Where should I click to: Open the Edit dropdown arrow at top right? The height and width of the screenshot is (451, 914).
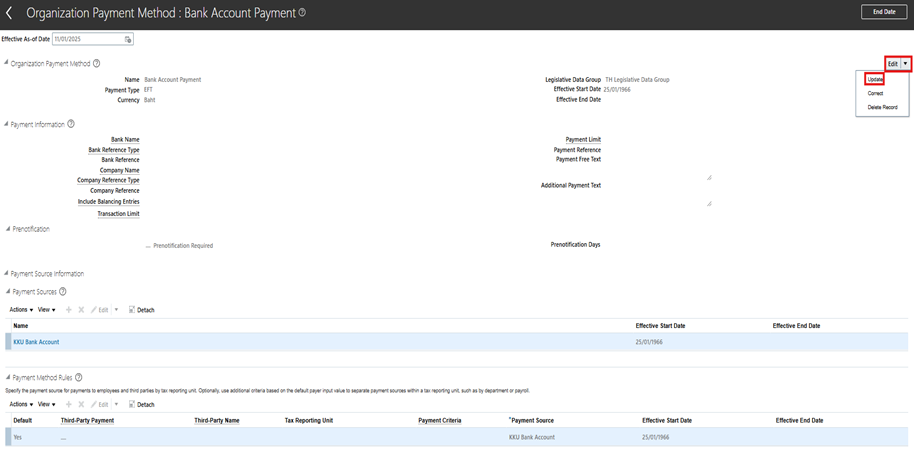click(x=905, y=63)
